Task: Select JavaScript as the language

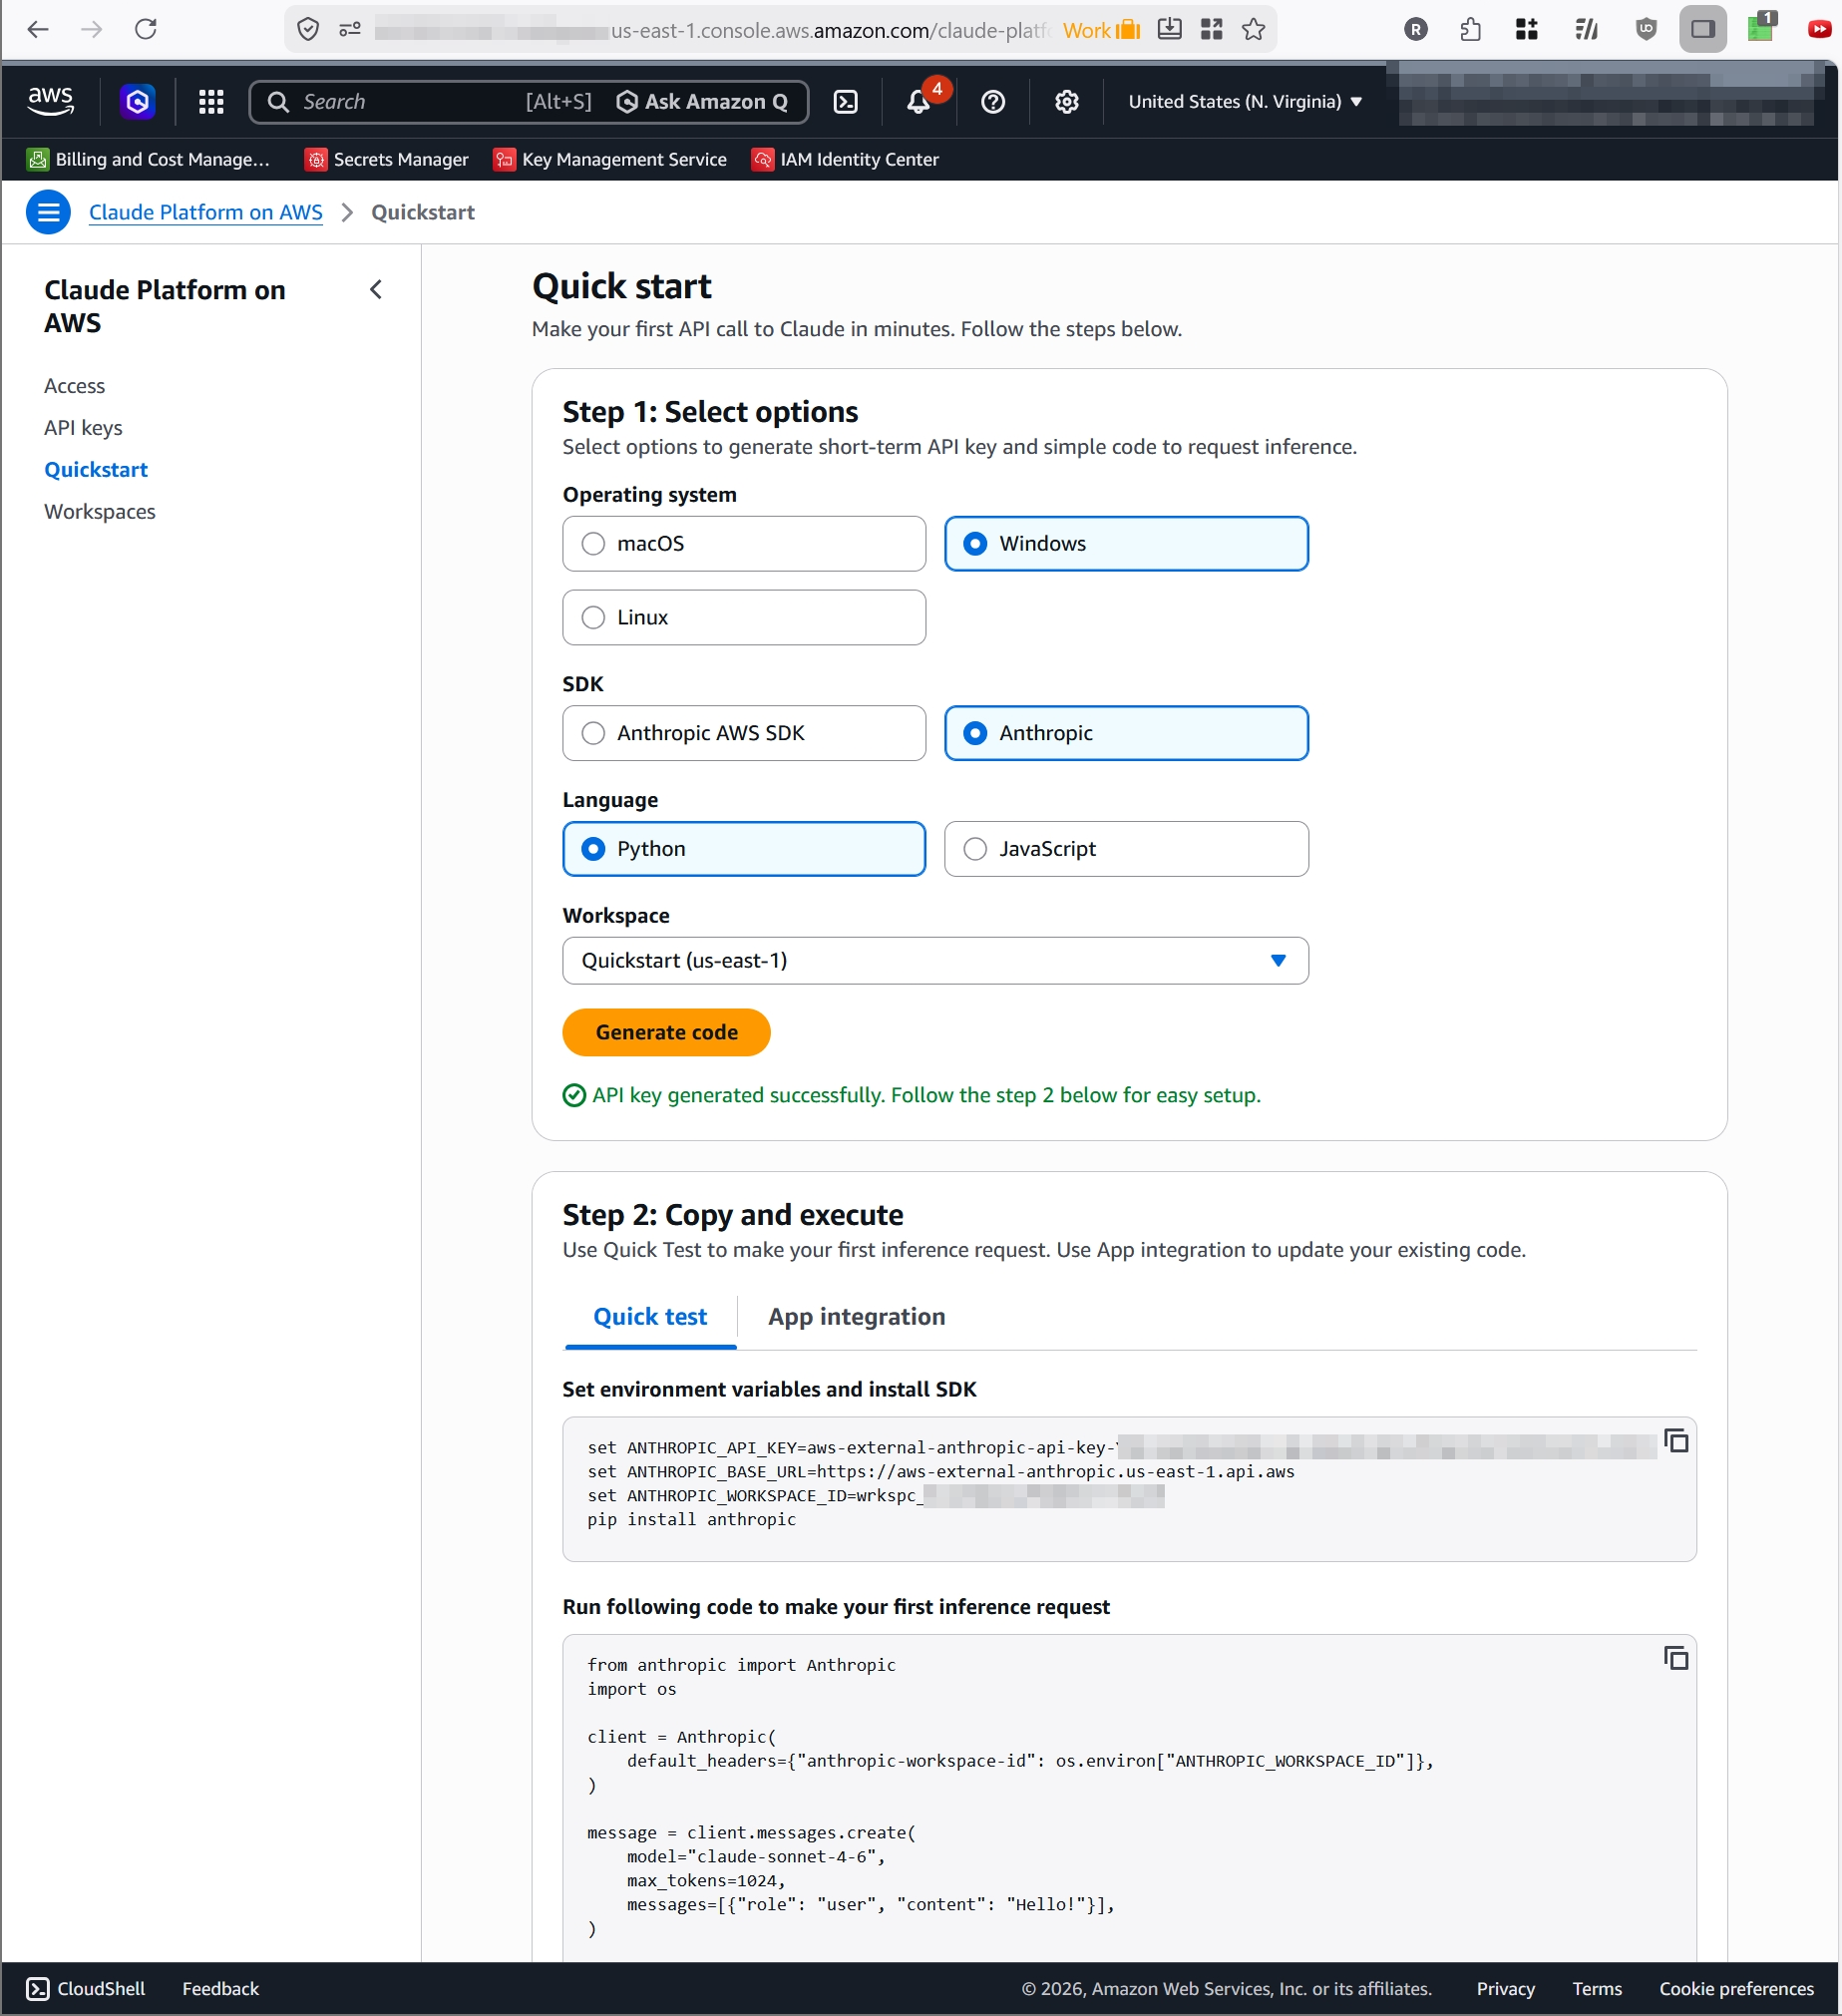Action: click(1127, 850)
